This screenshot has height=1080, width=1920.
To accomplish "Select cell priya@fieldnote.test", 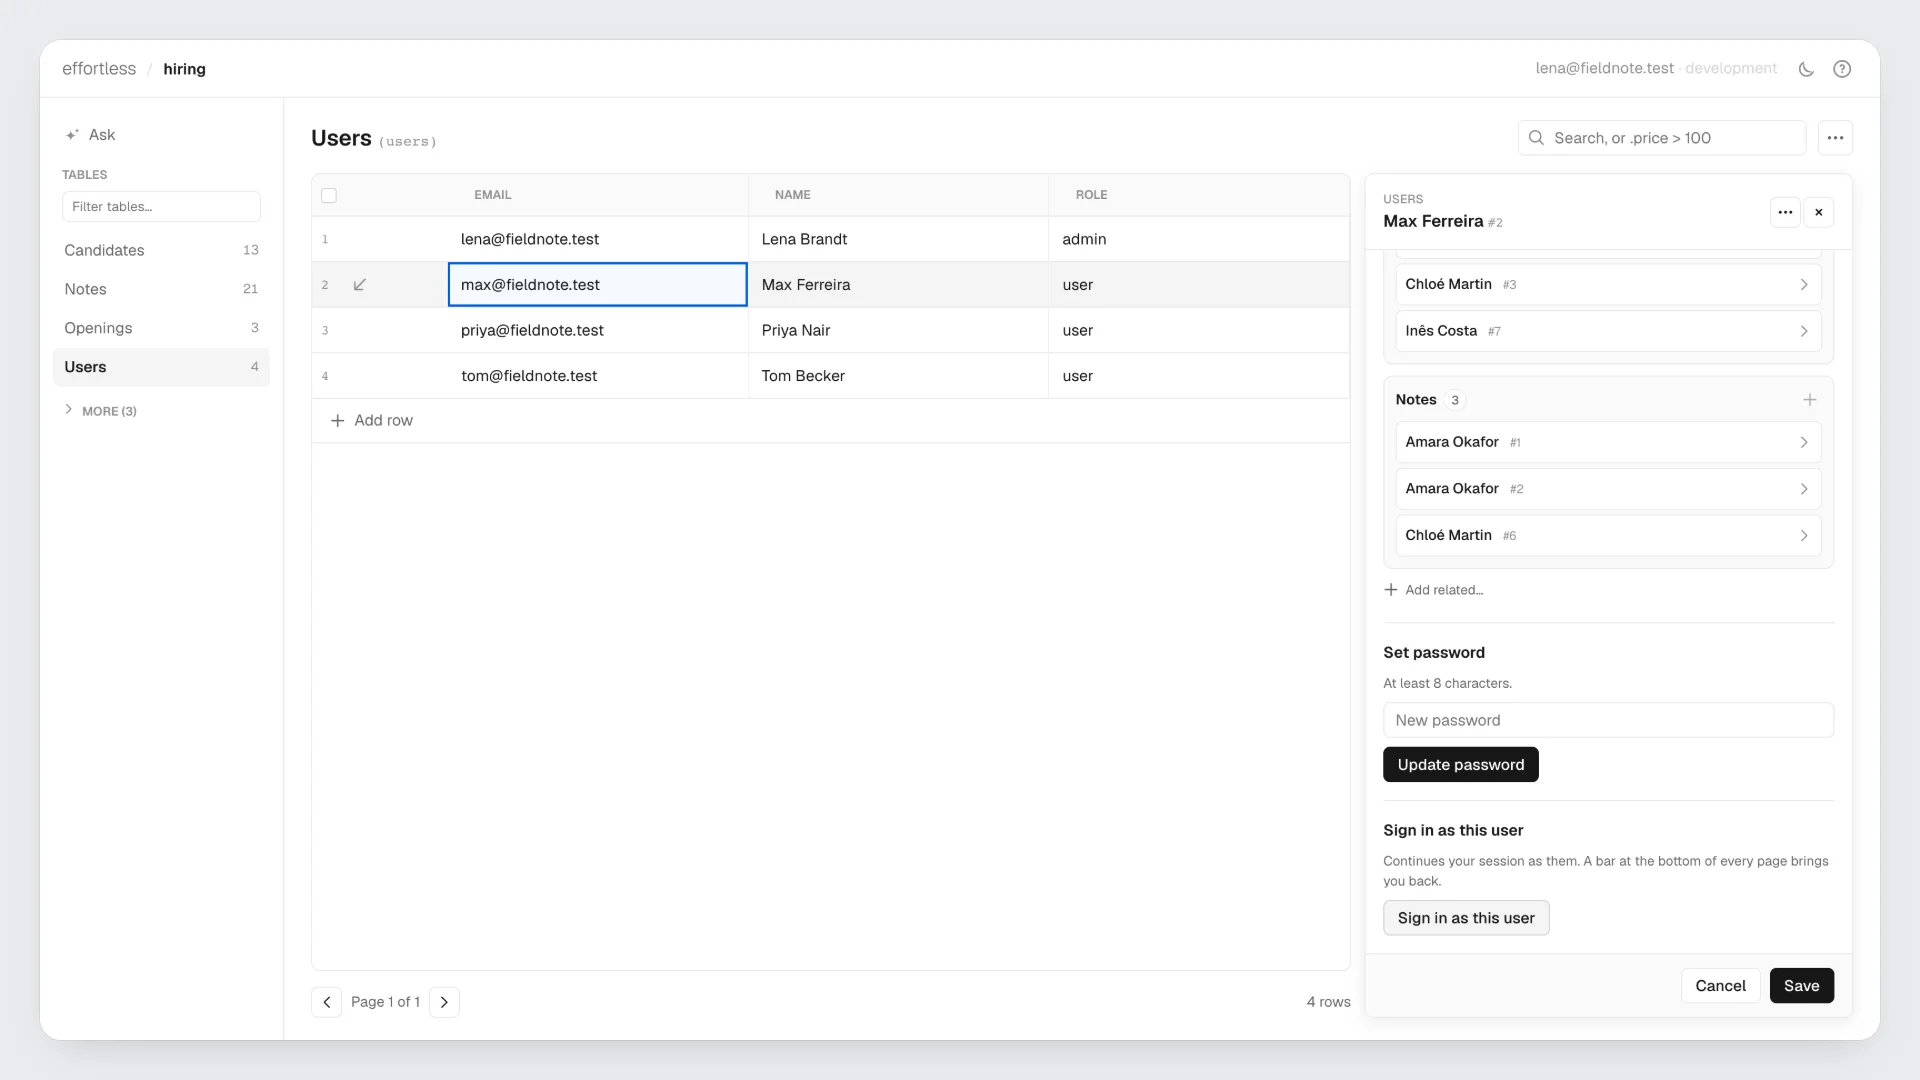I will tap(598, 331).
